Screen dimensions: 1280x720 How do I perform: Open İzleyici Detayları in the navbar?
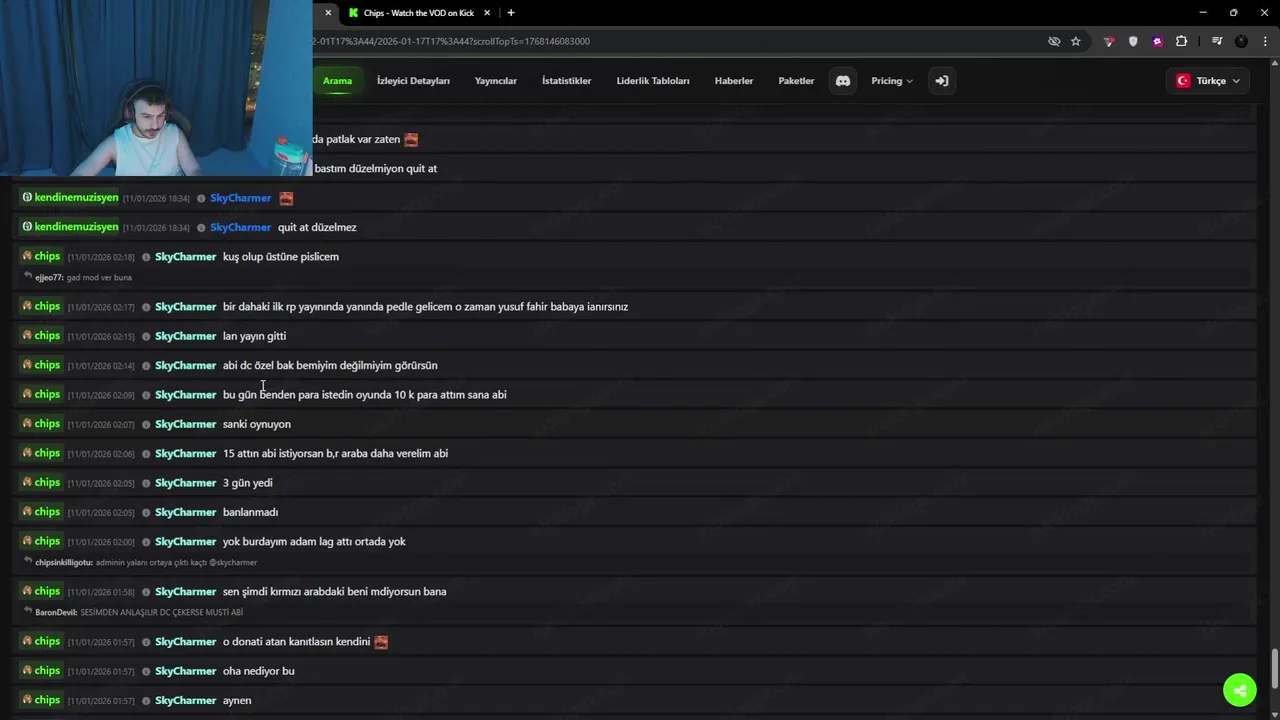[413, 81]
